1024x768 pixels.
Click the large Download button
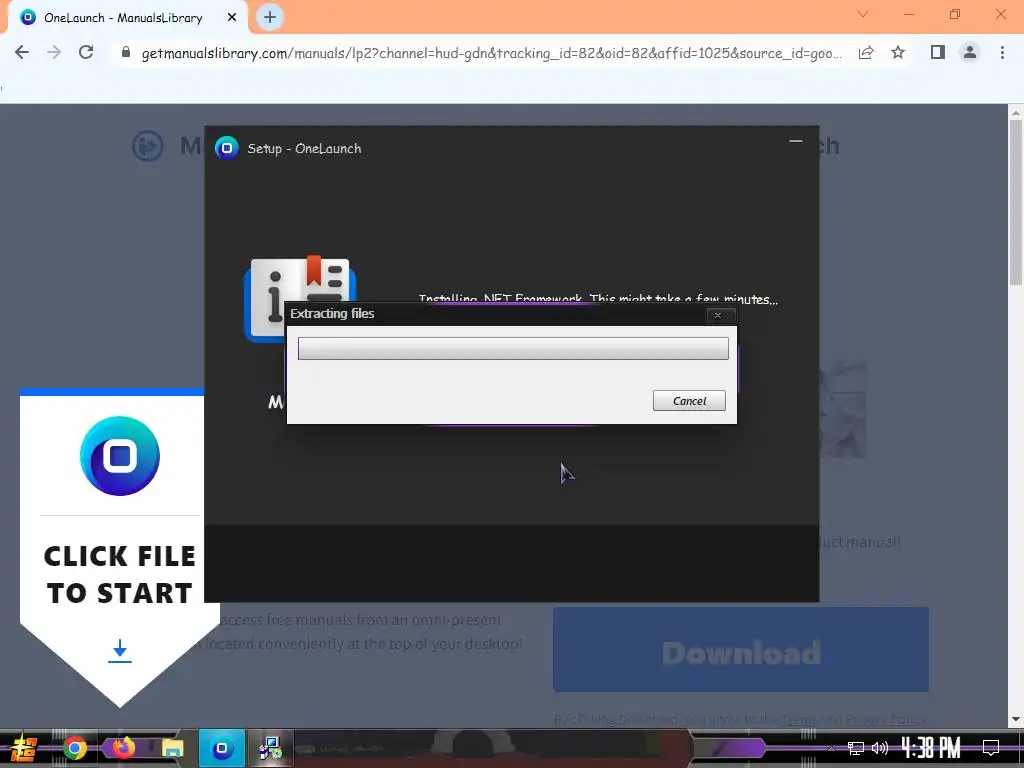click(x=741, y=650)
